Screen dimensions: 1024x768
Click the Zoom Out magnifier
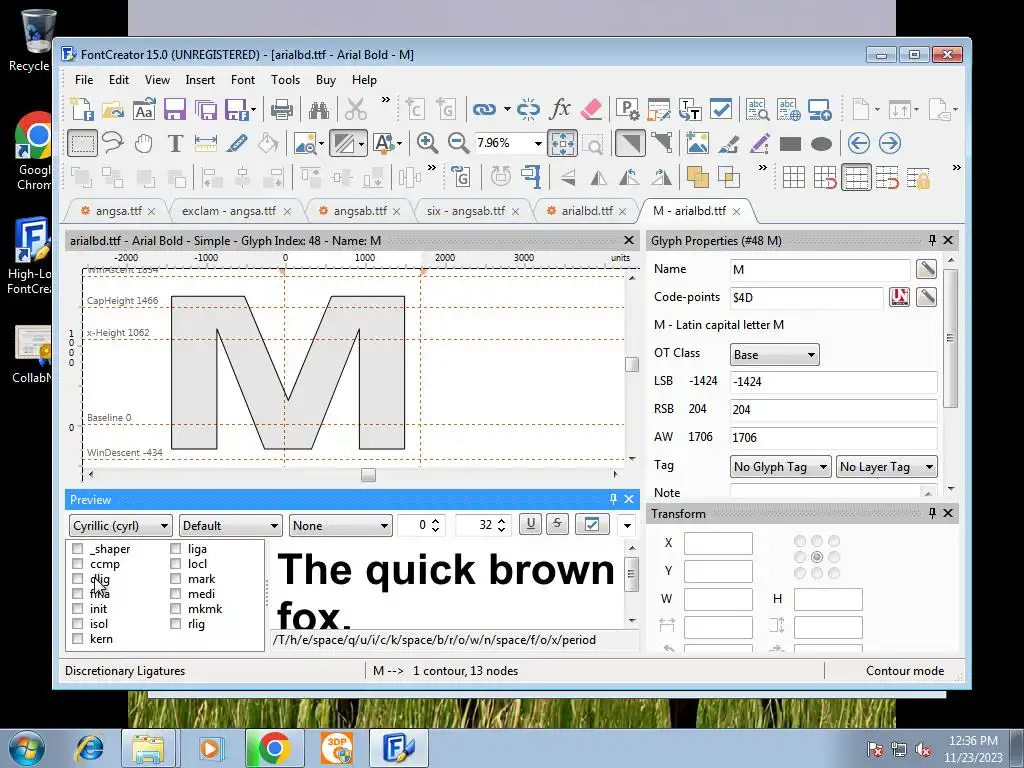click(x=458, y=143)
